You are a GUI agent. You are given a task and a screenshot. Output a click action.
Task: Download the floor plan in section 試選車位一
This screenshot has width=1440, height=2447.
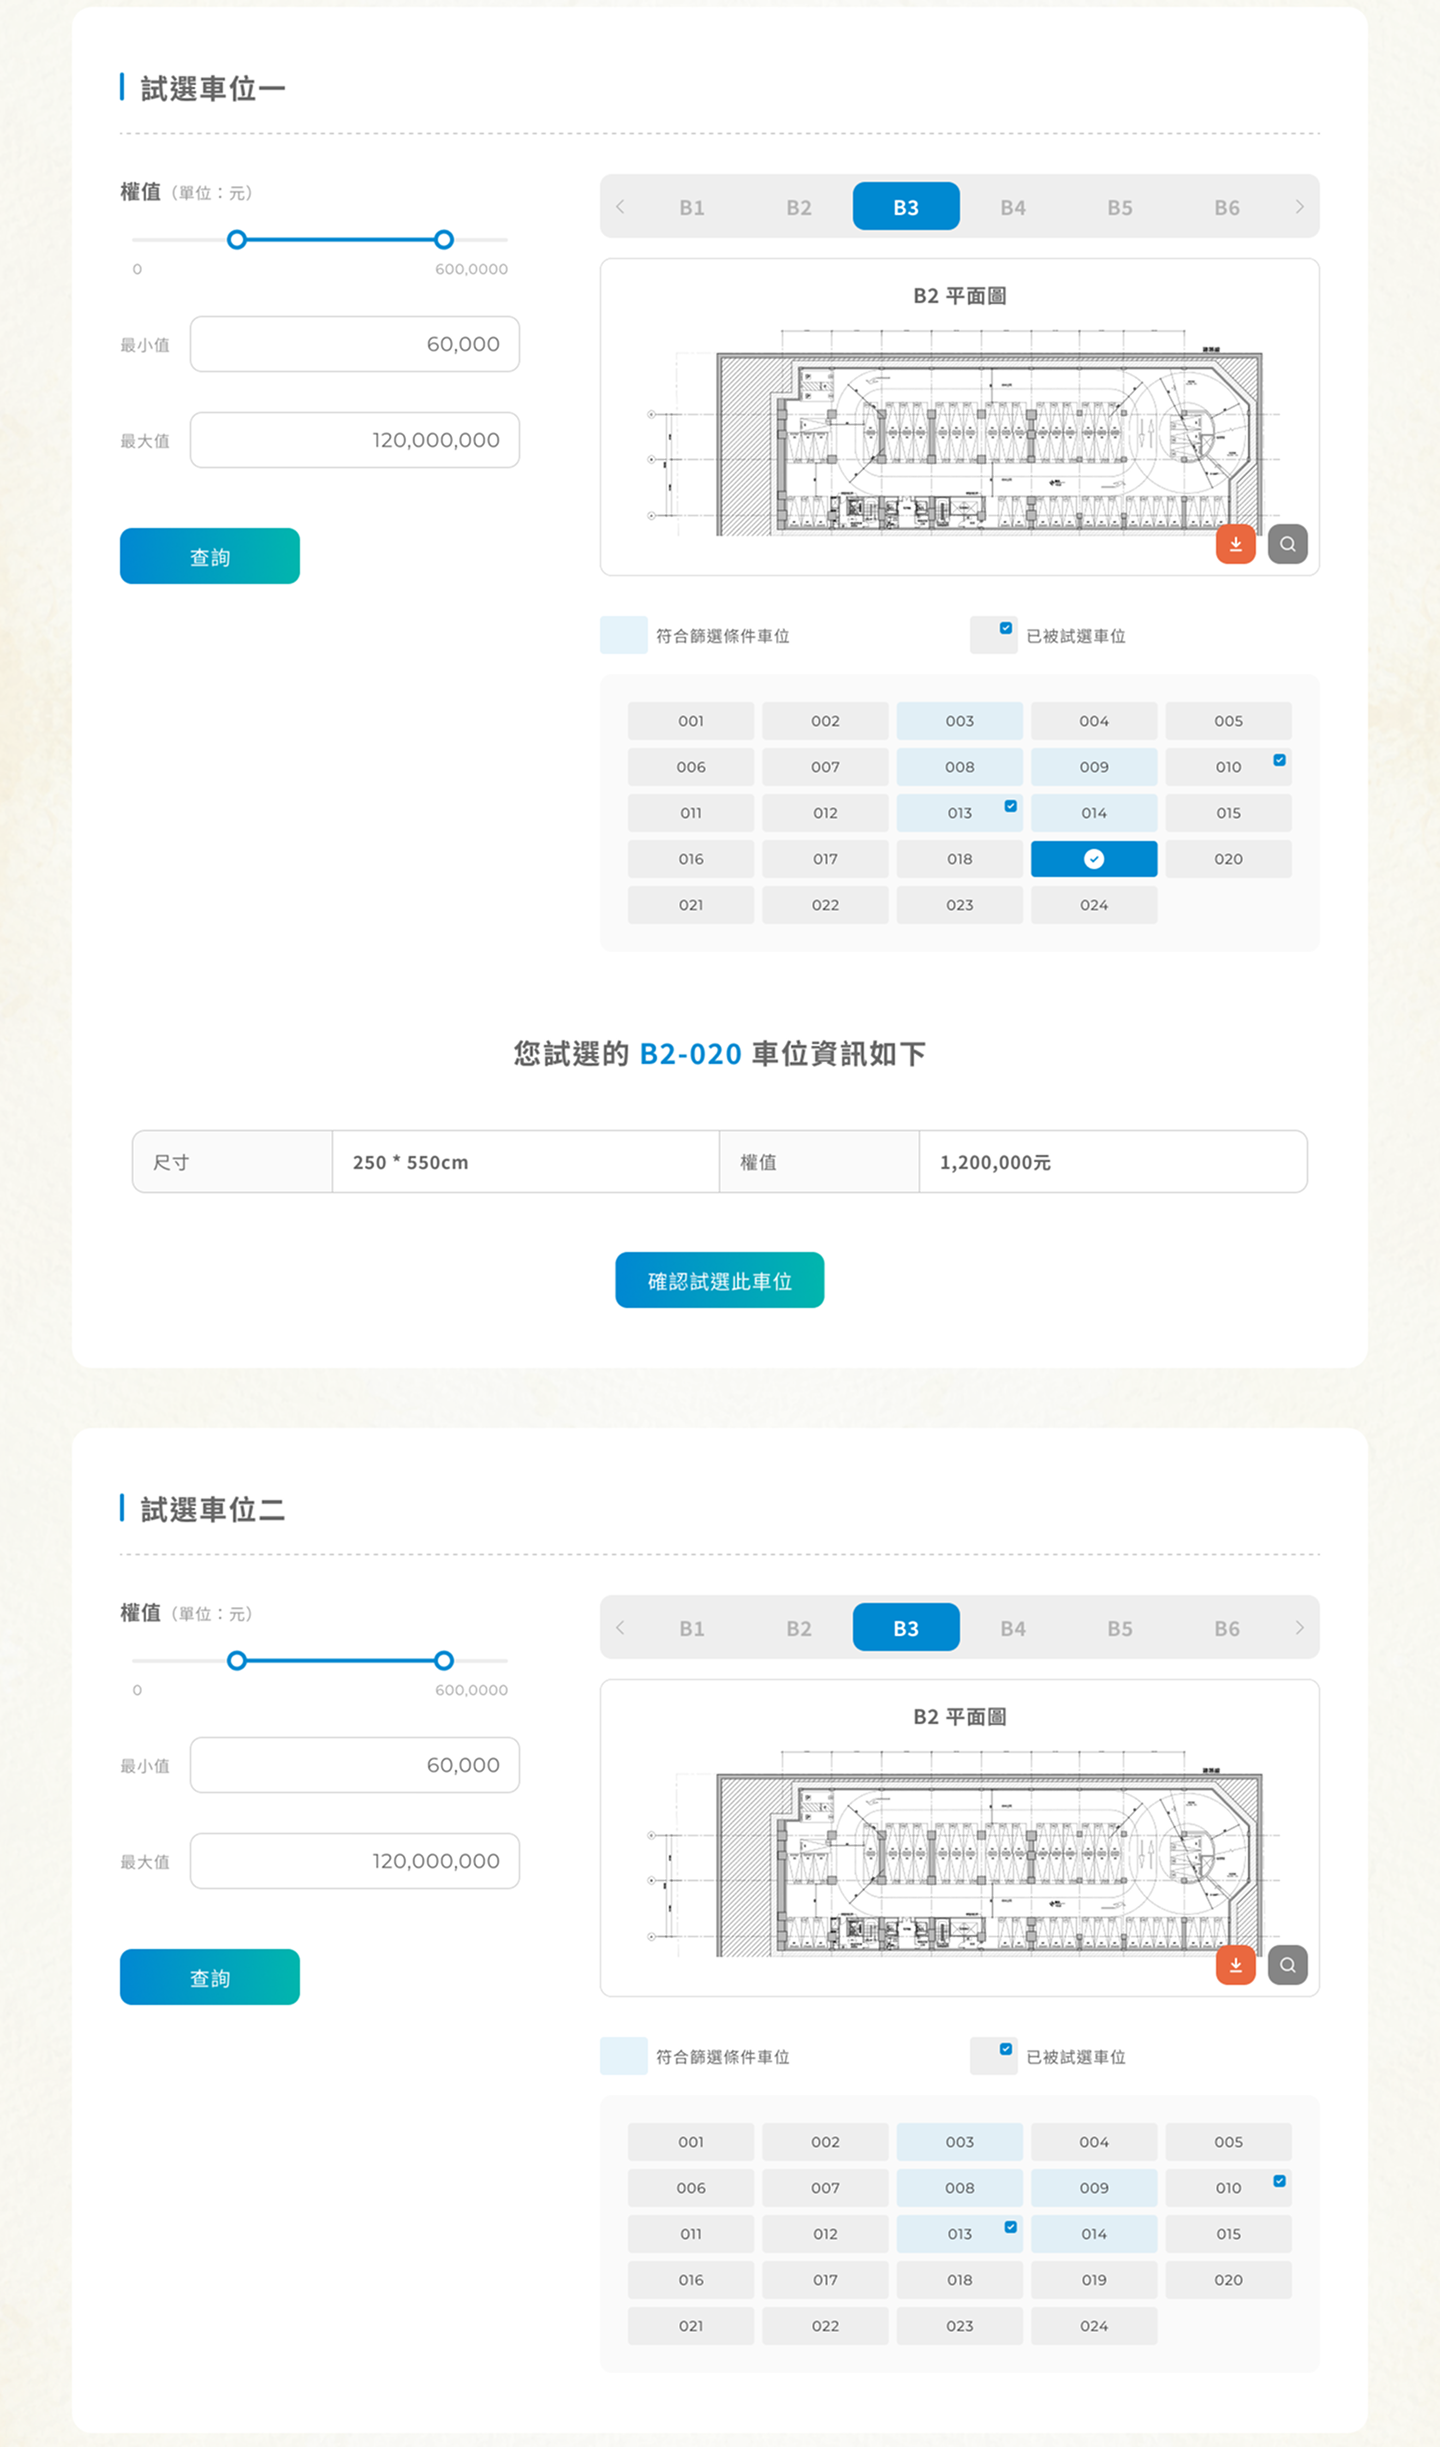1235,544
